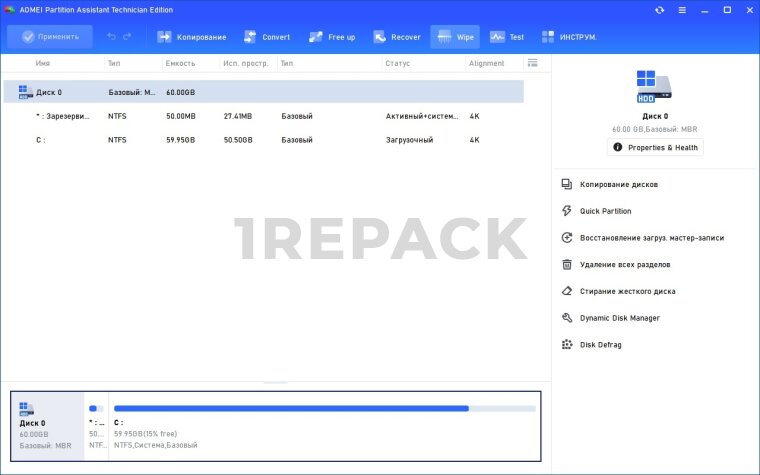Screen dimensions: 760x475
Task: Click the Копирование (Copy) toolbar icon
Action: coord(165,37)
